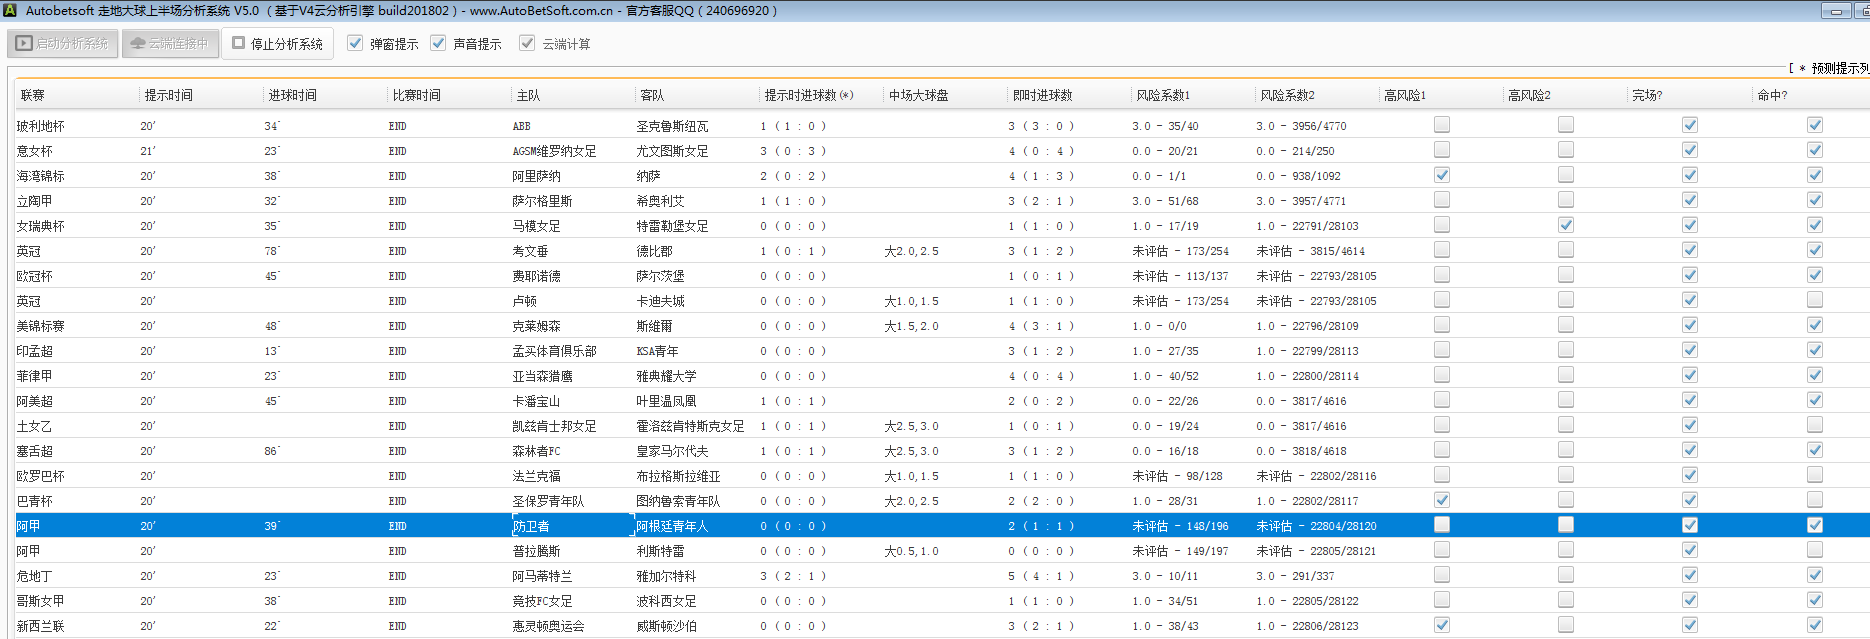Click the 命中? column header
Screen dimensions: 1870x639
(x=1771, y=95)
